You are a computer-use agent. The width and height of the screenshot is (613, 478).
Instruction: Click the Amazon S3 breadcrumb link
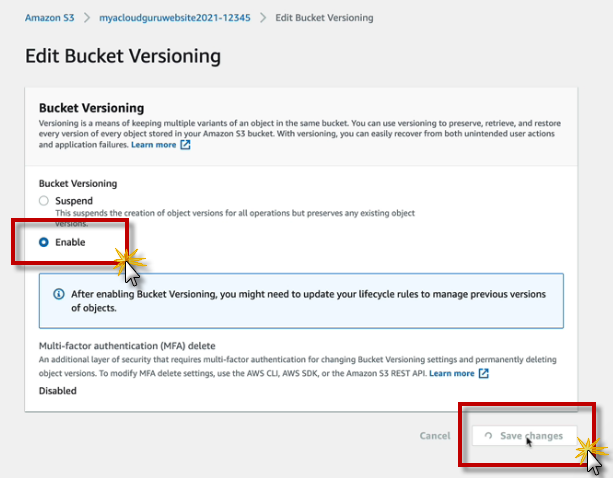coord(48,18)
